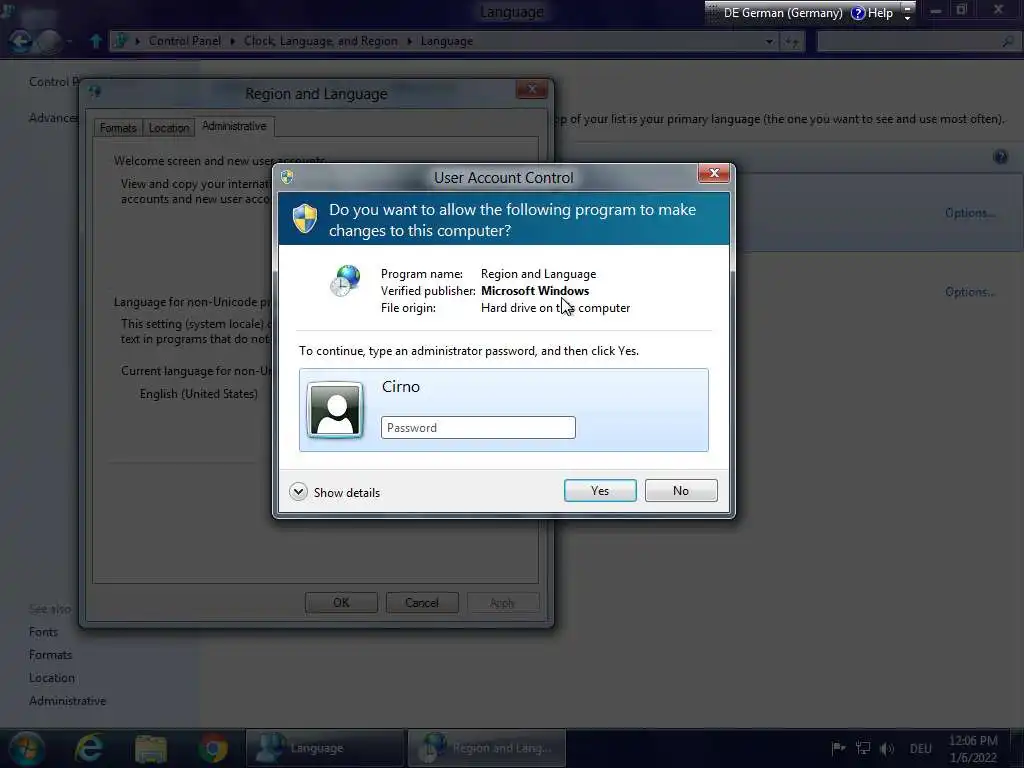Viewport: 1024px width, 768px height.
Task: Open the Formats link under See also
Action: (x=50, y=654)
